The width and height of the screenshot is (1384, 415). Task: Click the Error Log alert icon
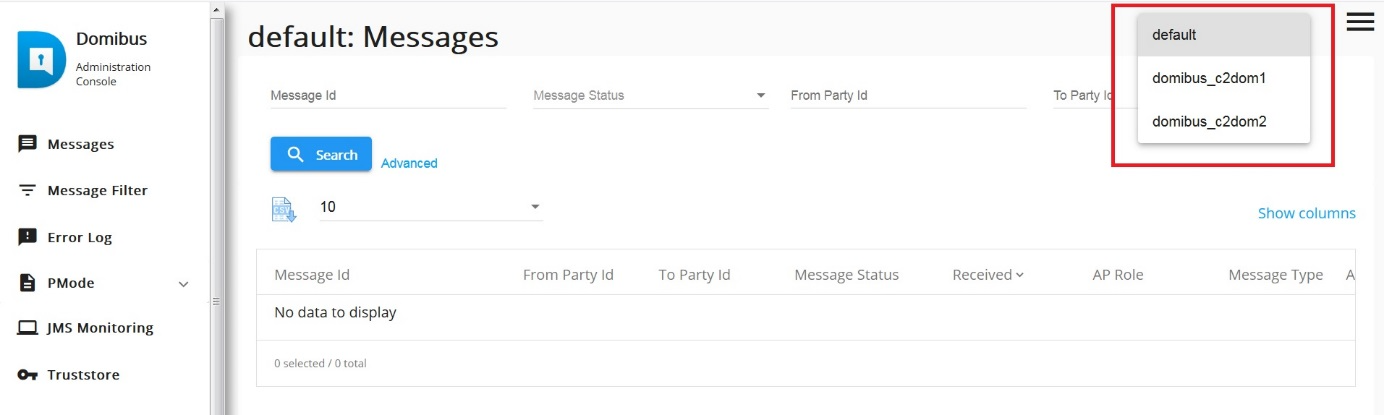point(28,237)
